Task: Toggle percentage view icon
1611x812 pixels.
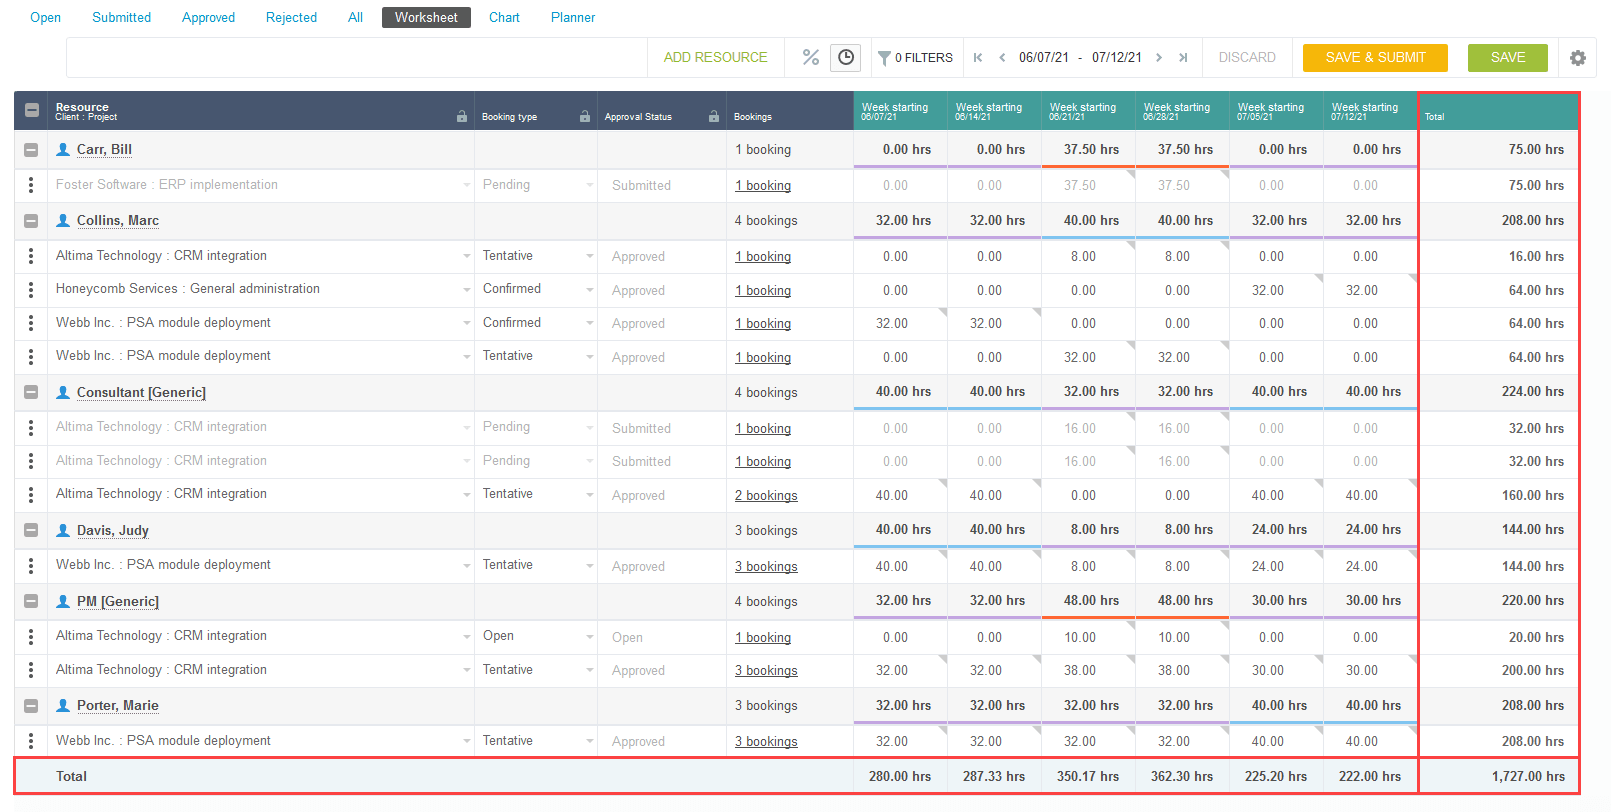Action: pyautogui.click(x=811, y=57)
